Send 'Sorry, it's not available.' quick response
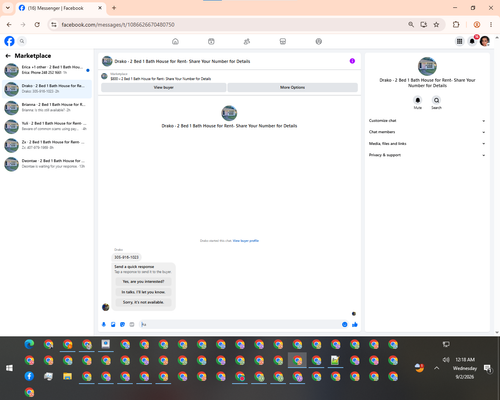 [143, 302]
